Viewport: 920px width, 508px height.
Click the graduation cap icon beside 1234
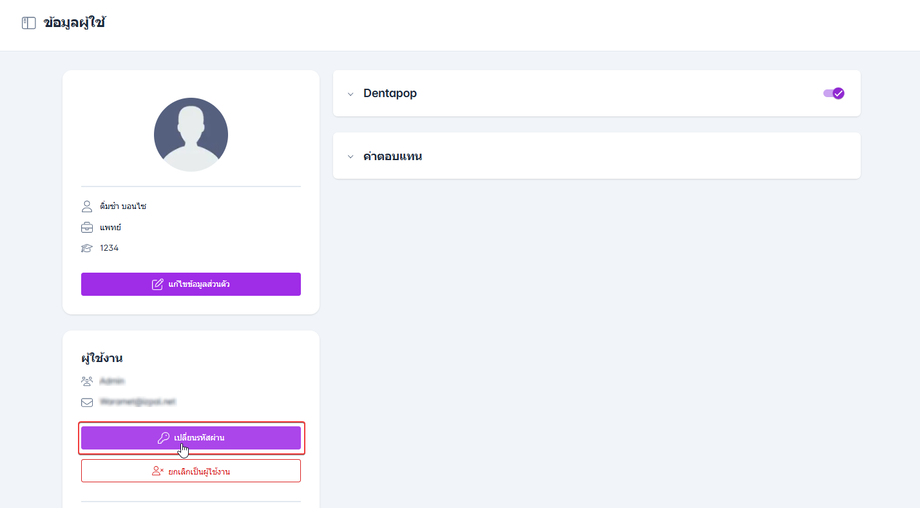[x=87, y=248]
